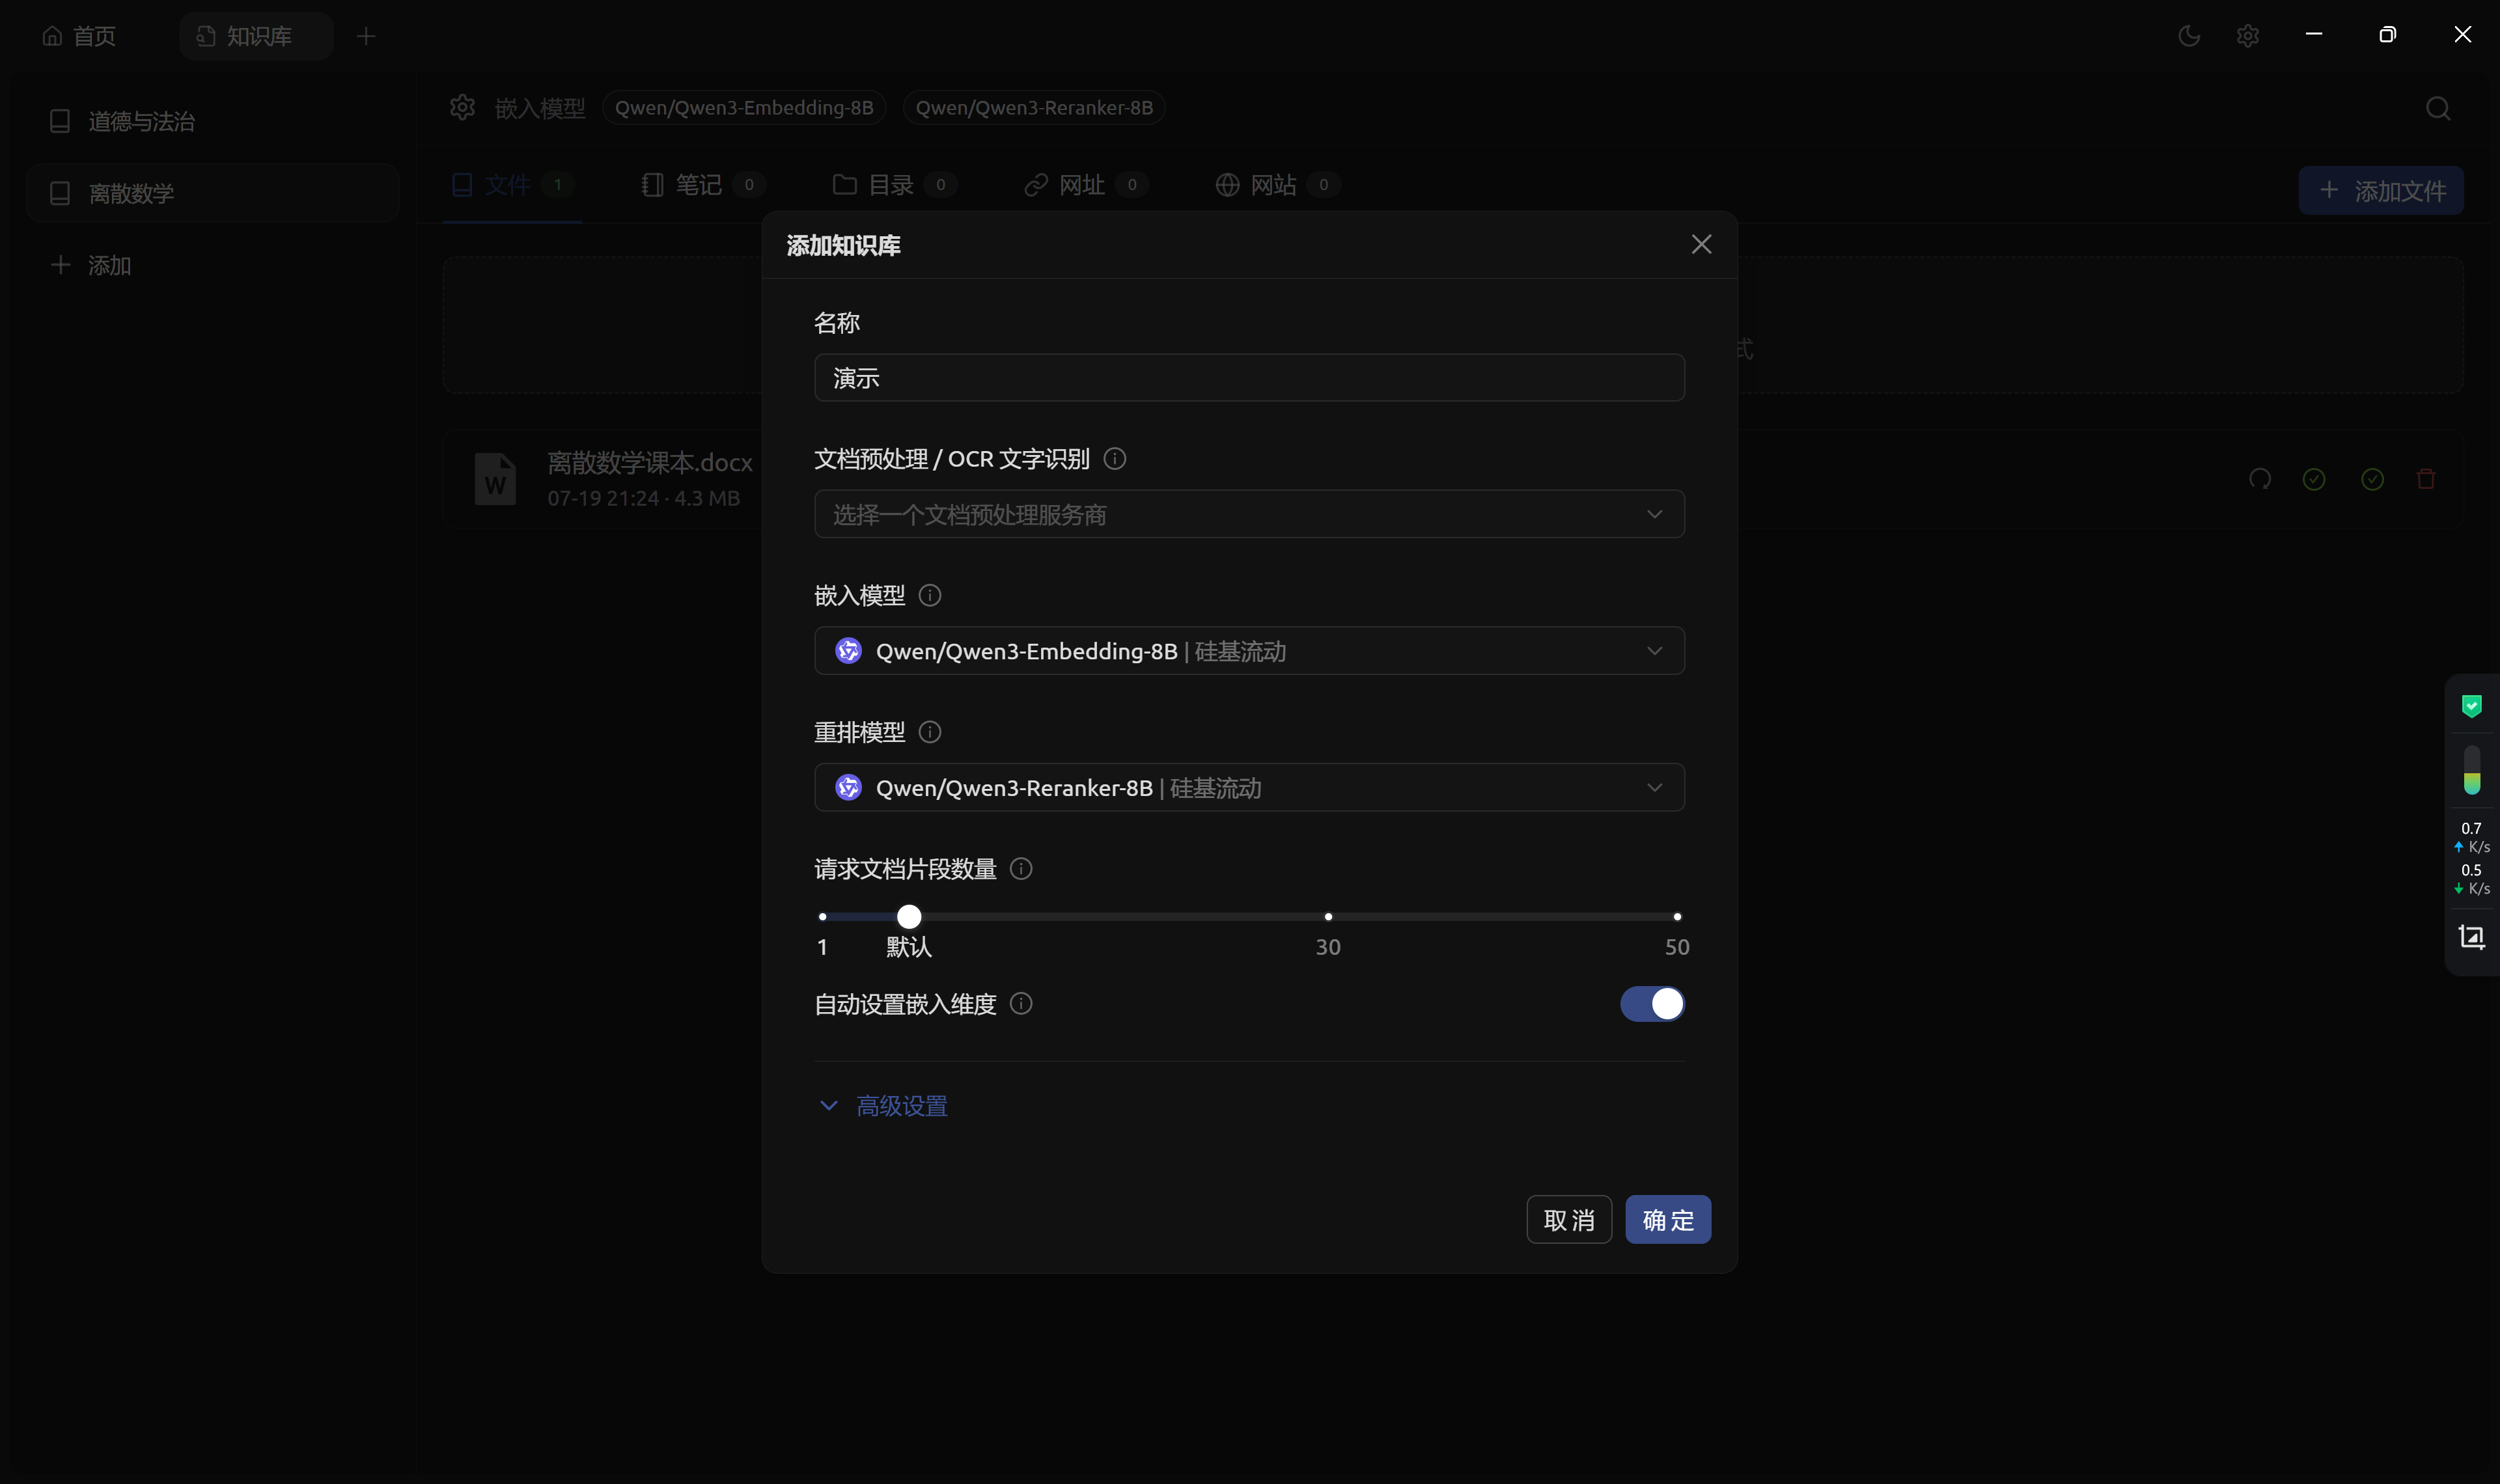The height and width of the screenshot is (1484, 2500).
Task: Delete the docx file via the trash icon
Action: coord(2426,479)
